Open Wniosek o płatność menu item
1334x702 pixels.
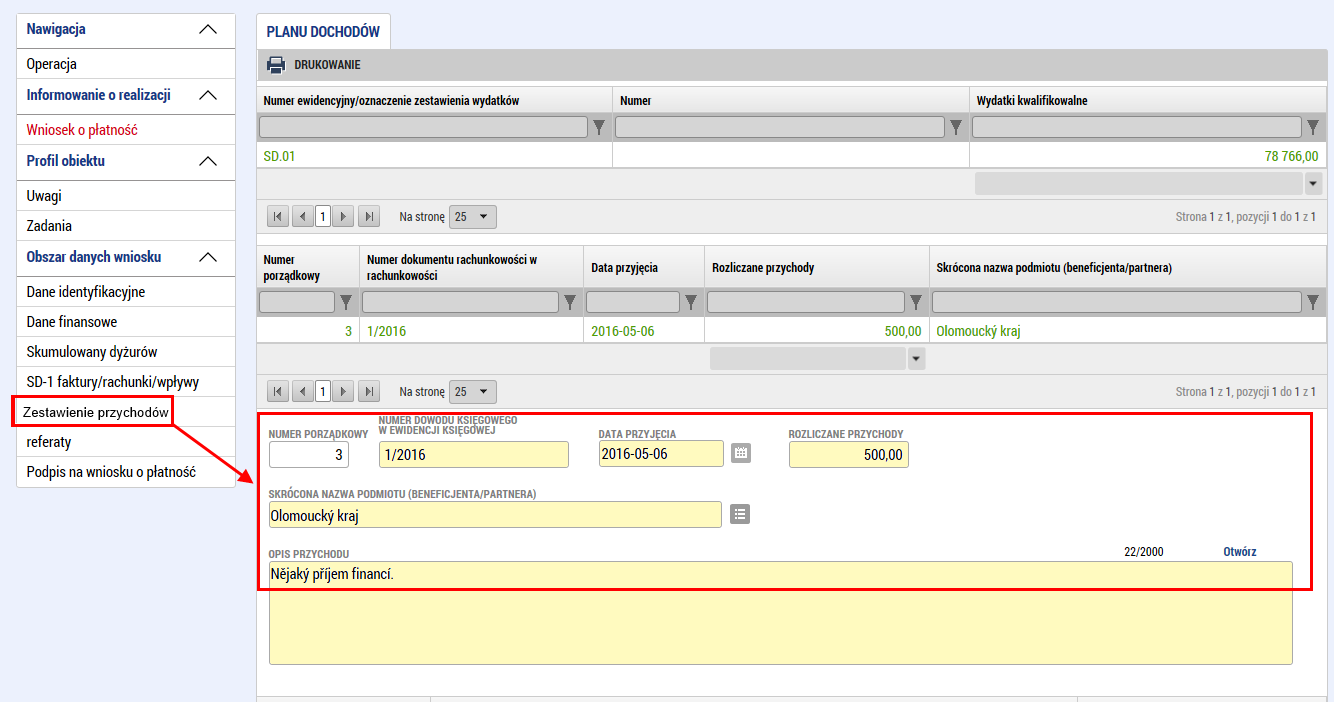click(126, 130)
